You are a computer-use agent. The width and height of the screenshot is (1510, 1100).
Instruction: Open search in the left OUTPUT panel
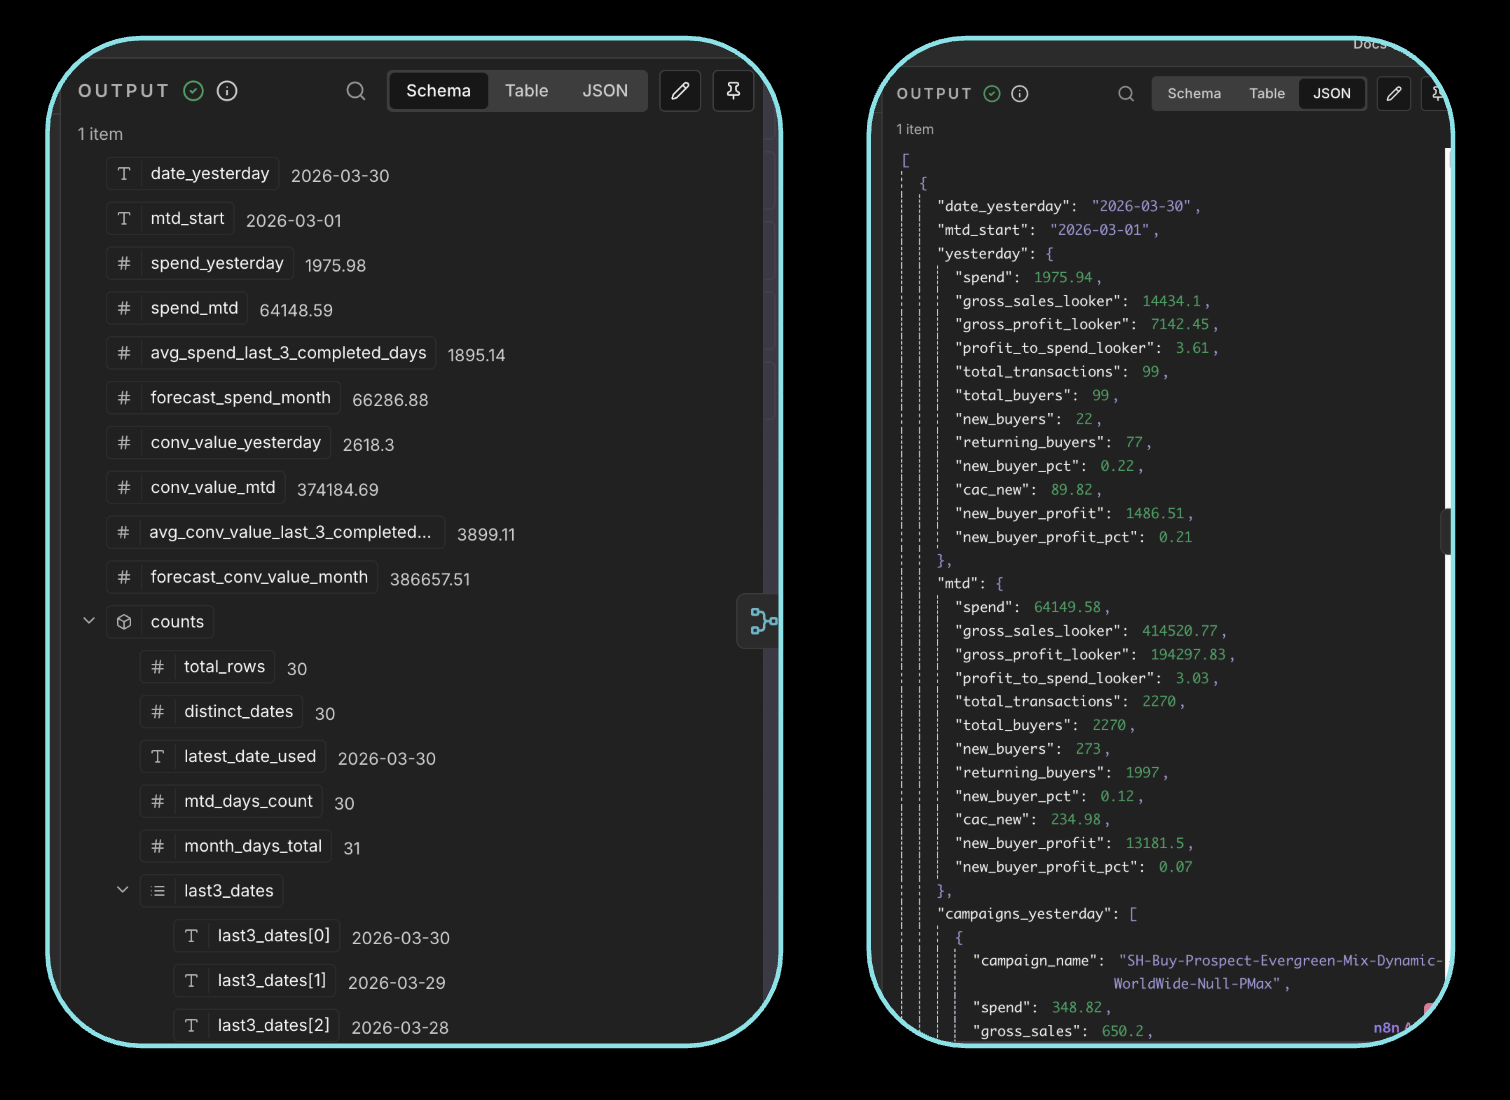tap(356, 90)
